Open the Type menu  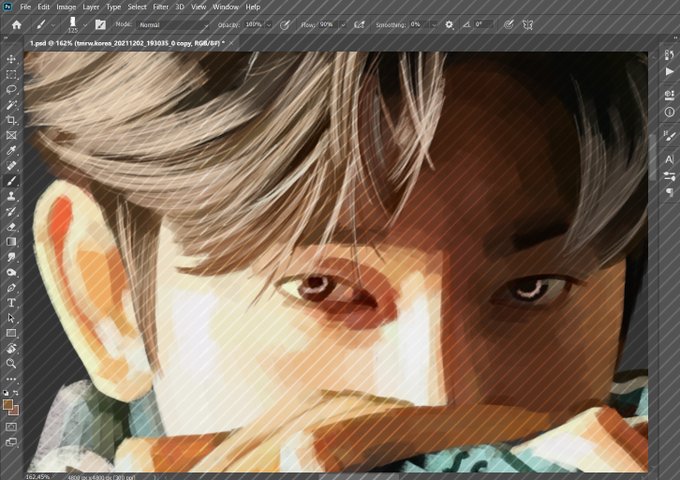point(113,7)
